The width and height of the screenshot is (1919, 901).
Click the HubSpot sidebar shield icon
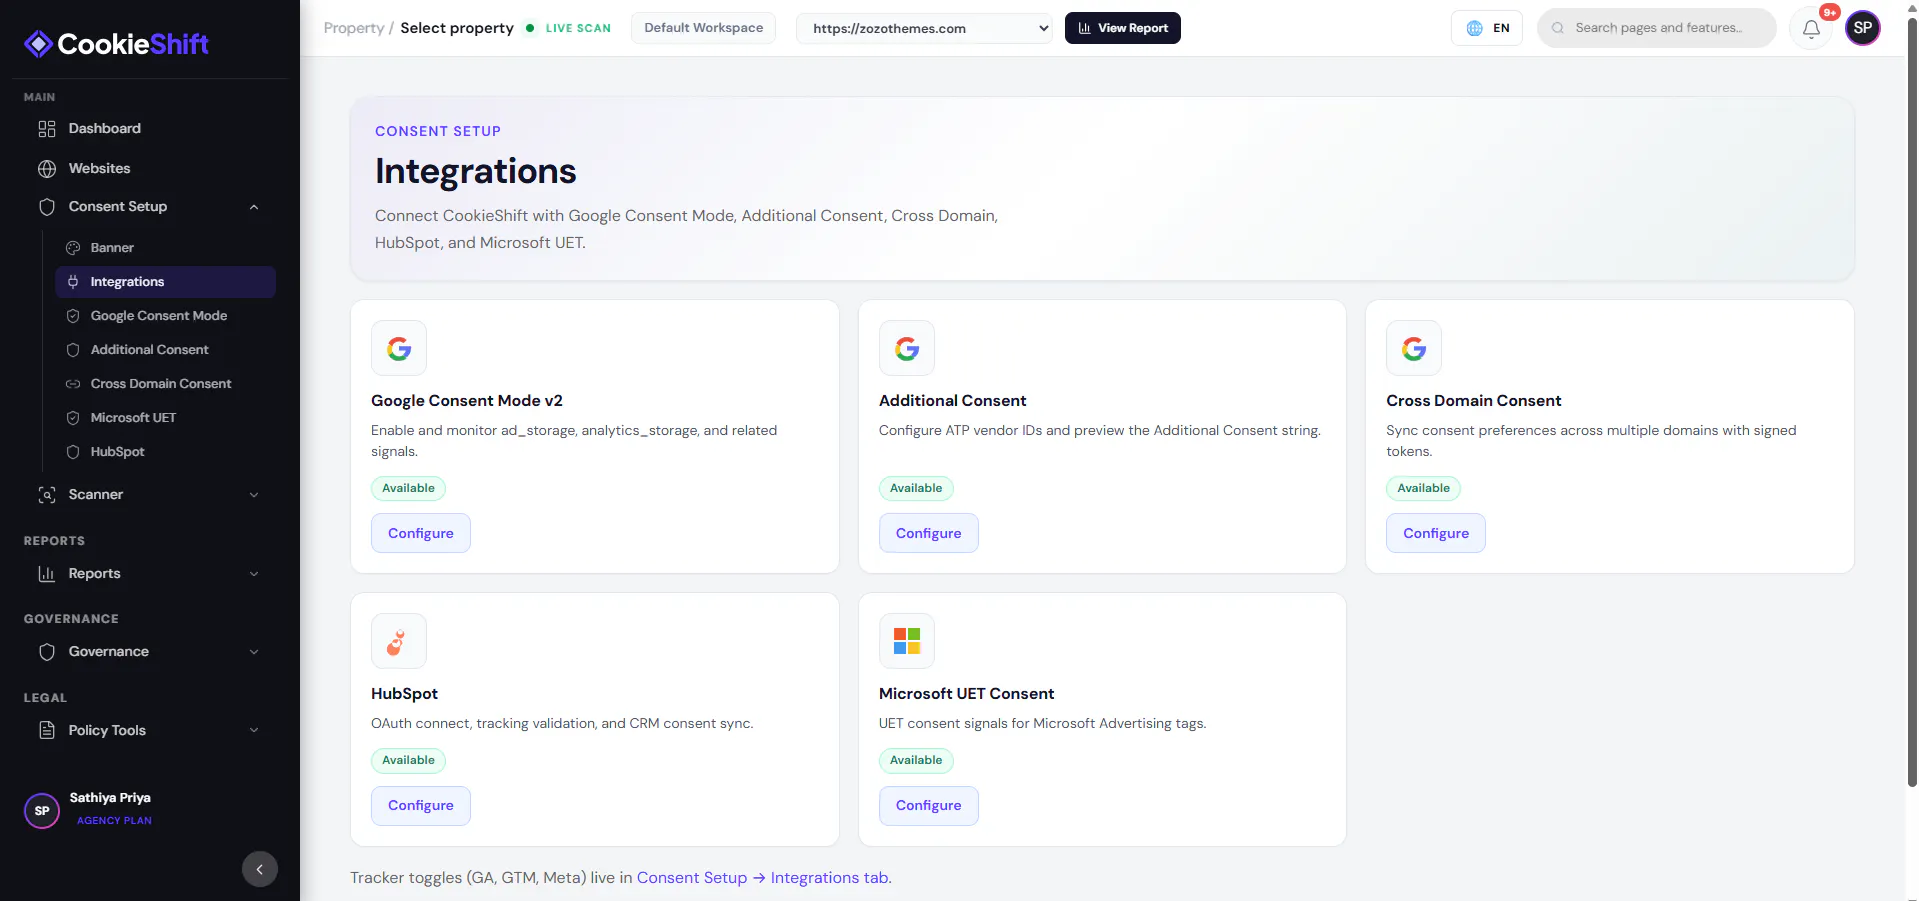pyautogui.click(x=73, y=452)
